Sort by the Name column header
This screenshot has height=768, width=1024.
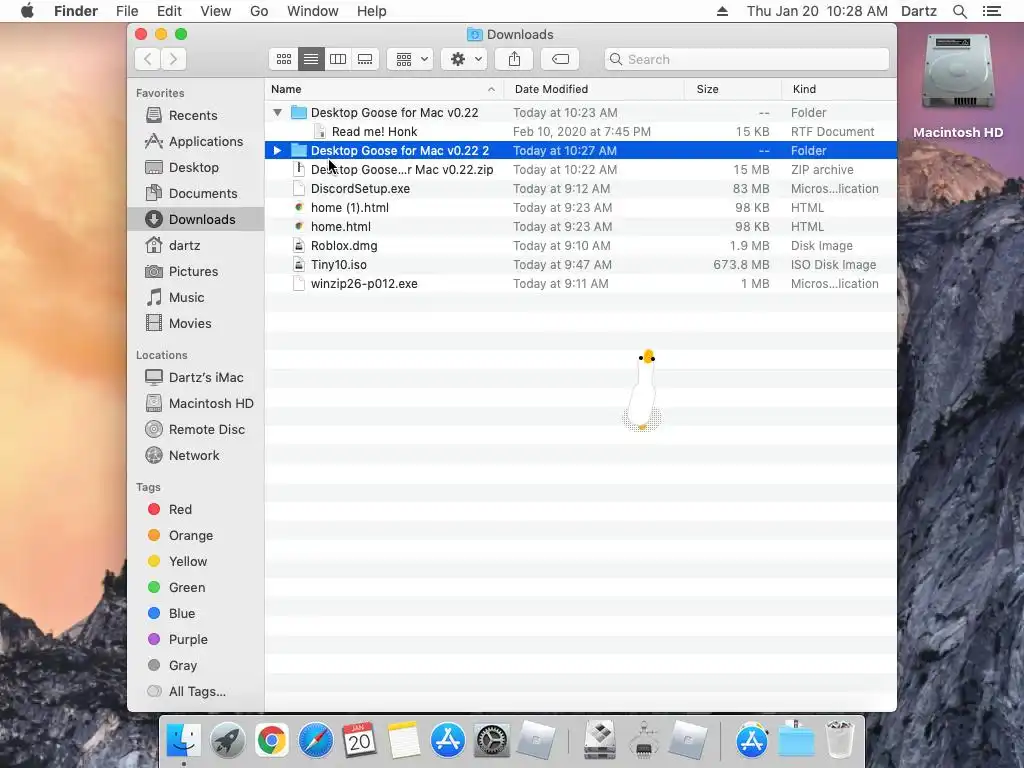point(384,89)
